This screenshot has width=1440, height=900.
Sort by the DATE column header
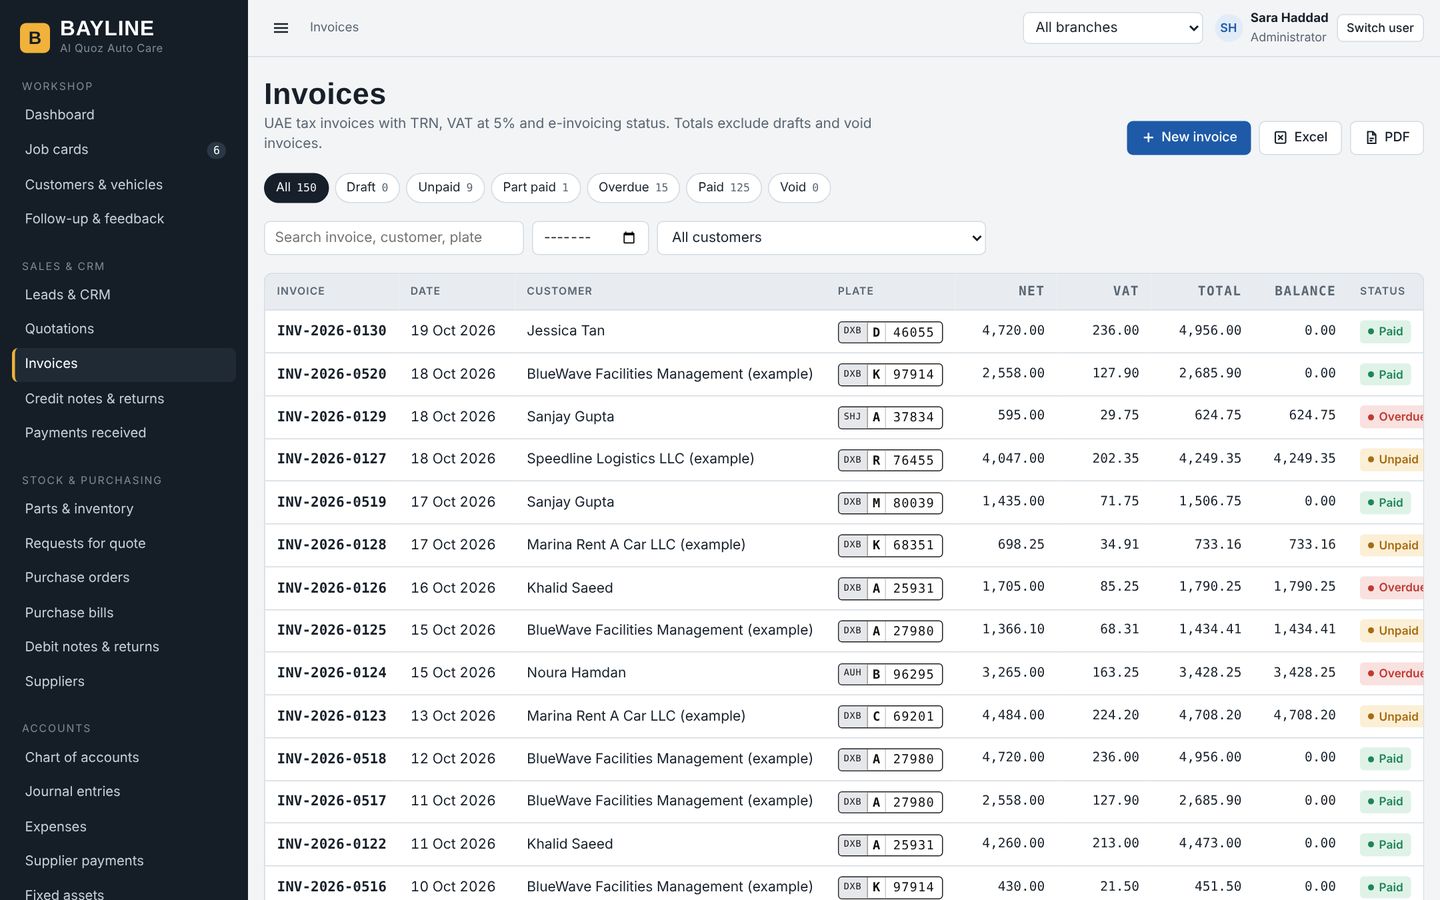point(425,291)
